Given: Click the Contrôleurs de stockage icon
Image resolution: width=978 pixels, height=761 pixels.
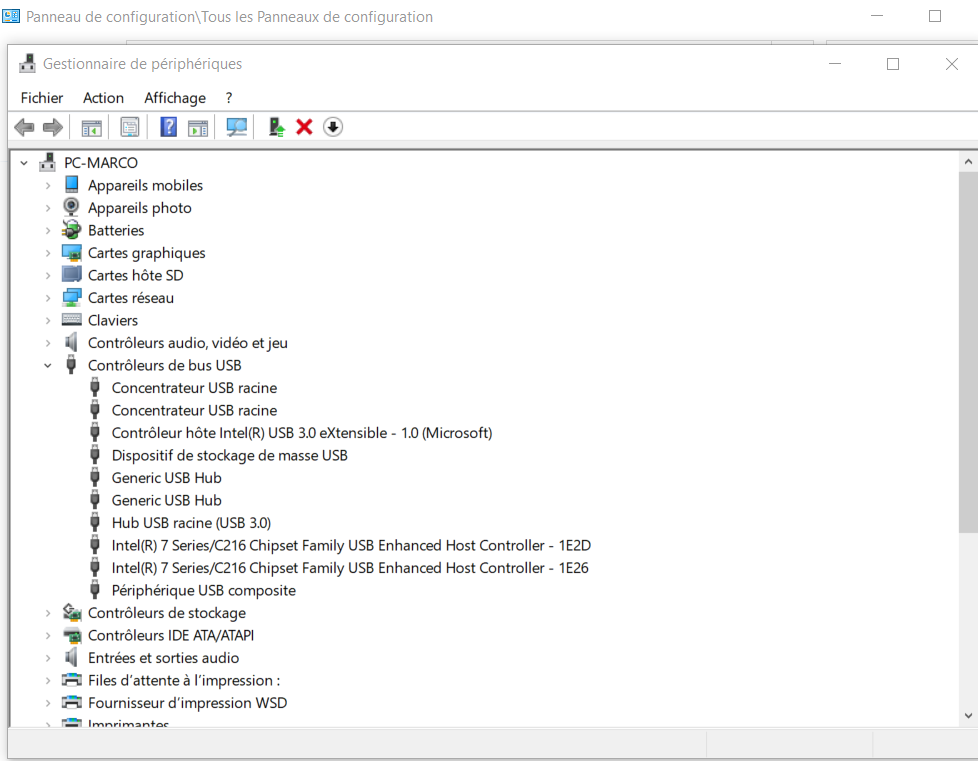Looking at the screenshot, I should coord(72,613).
